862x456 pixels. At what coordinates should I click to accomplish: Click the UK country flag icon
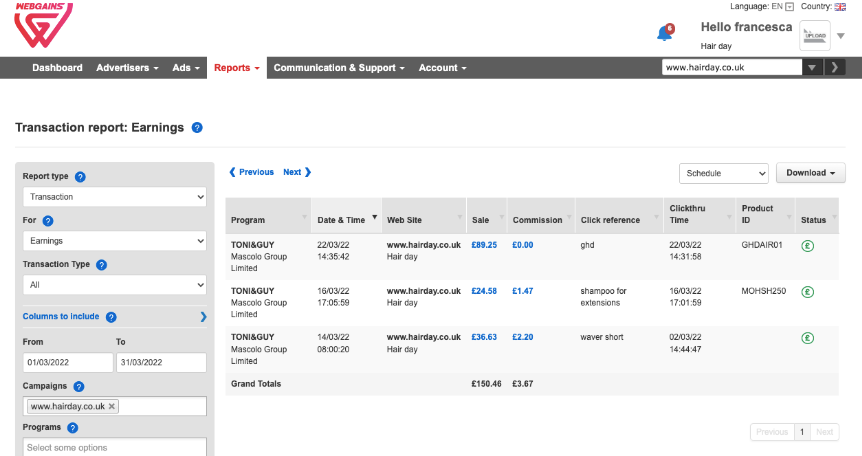point(840,7)
